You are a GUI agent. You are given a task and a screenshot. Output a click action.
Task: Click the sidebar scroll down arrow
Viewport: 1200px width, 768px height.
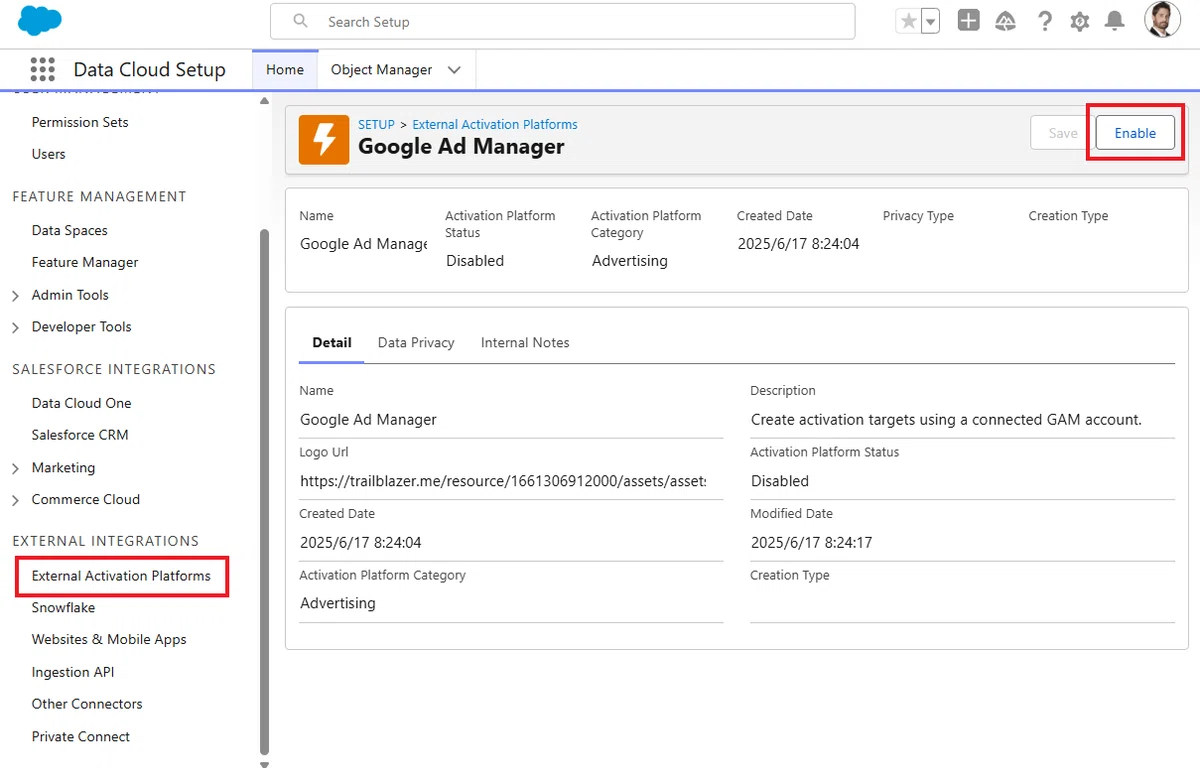[264, 764]
